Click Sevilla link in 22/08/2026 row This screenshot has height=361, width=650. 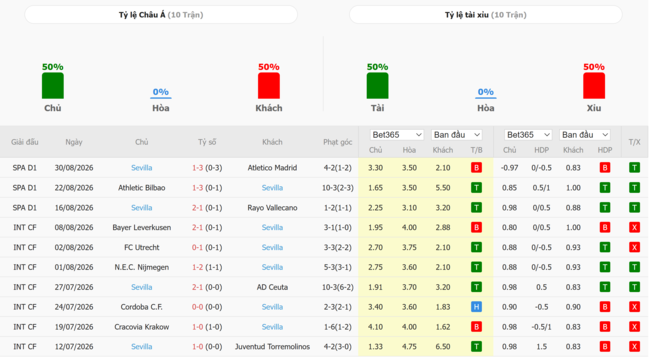[272, 188]
